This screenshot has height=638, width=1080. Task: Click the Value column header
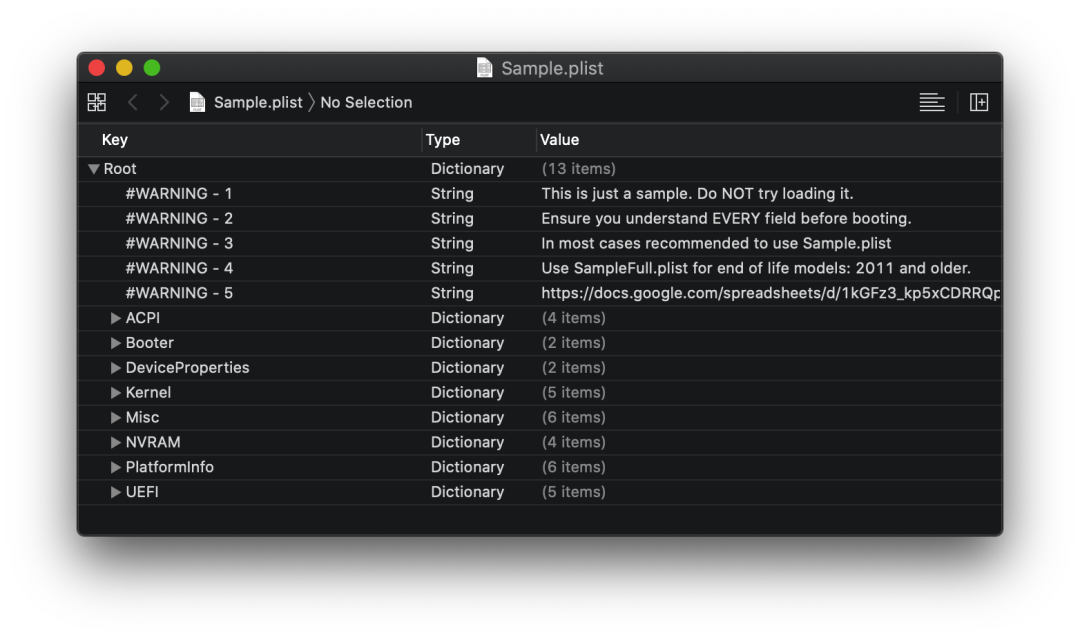[559, 140]
